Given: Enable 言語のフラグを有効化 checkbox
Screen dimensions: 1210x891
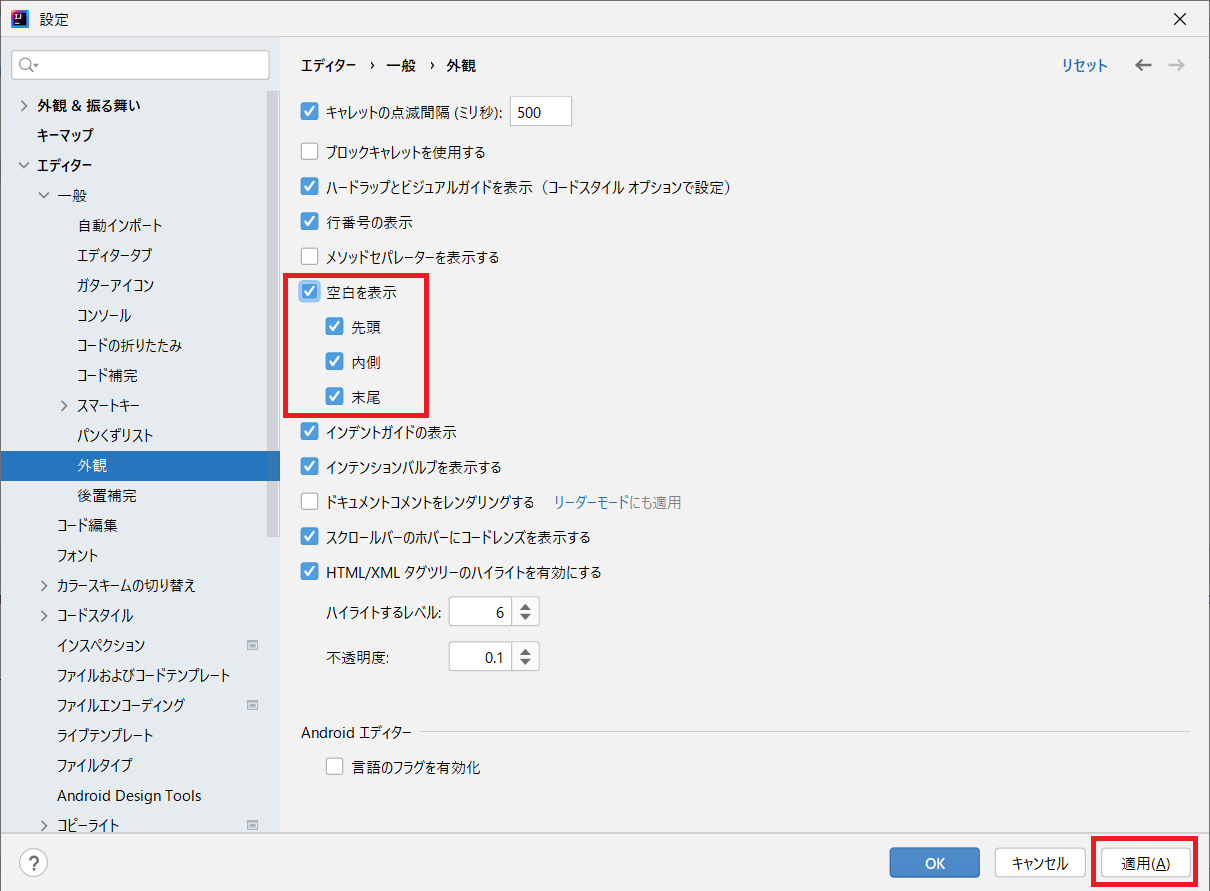Looking at the screenshot, I should (335, 767).
